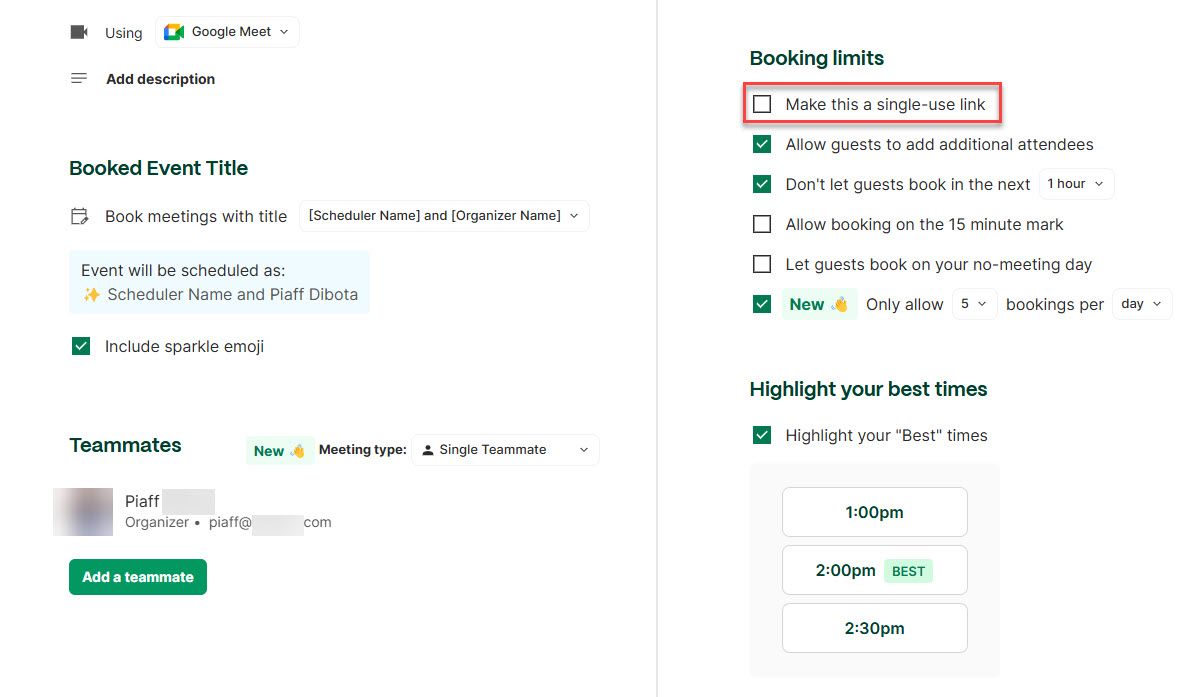Open the allowed bookings count selector showing 5
1201x697 pixels.
[x=974, y=303]
